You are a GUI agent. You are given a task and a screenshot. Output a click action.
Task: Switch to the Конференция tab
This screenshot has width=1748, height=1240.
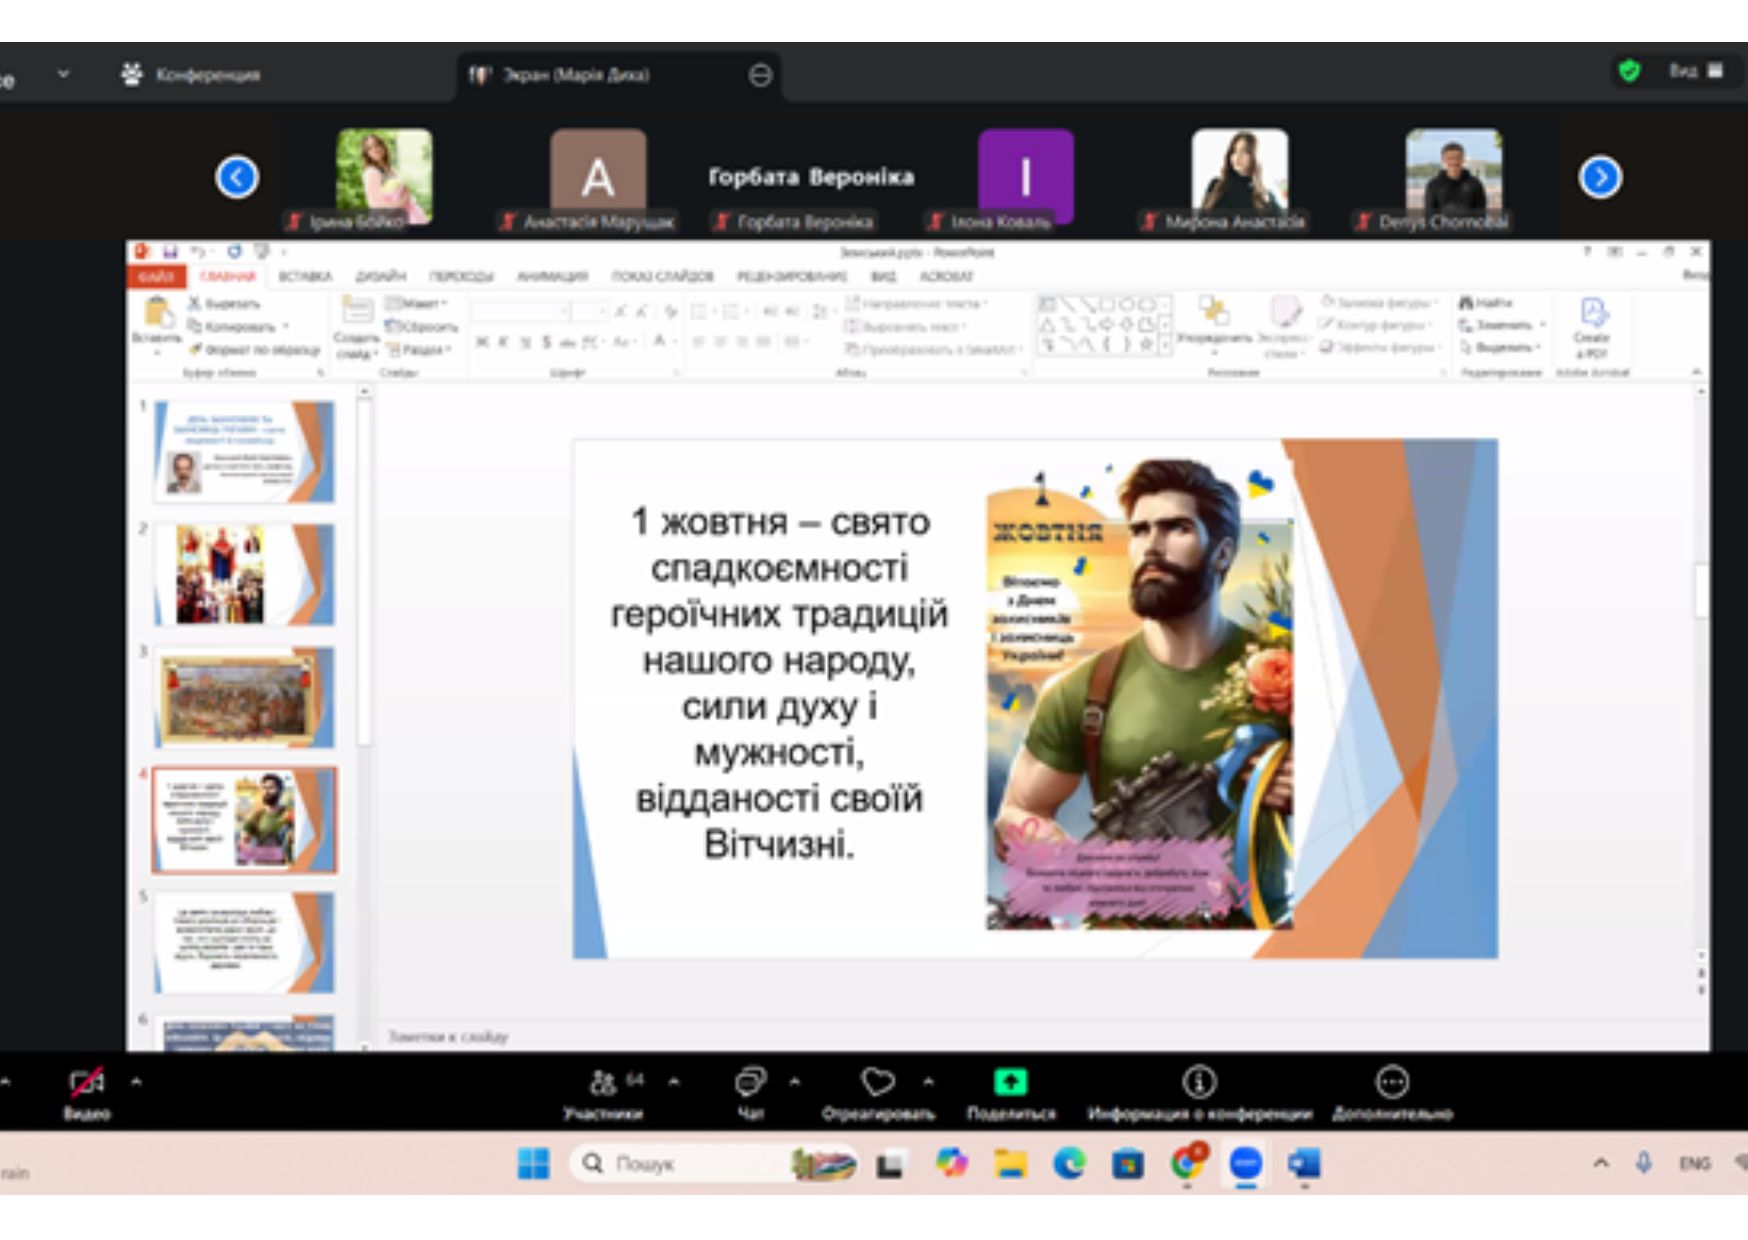tap(190, 75)
